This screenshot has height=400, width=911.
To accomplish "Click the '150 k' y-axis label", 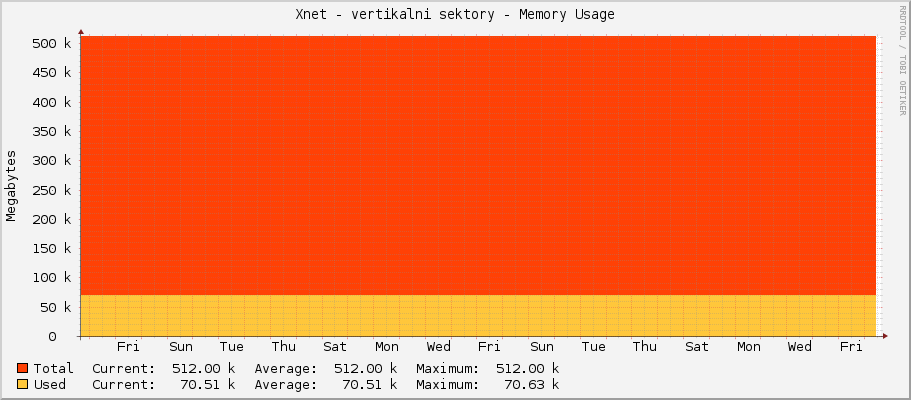I will click(x=52, y=248).
